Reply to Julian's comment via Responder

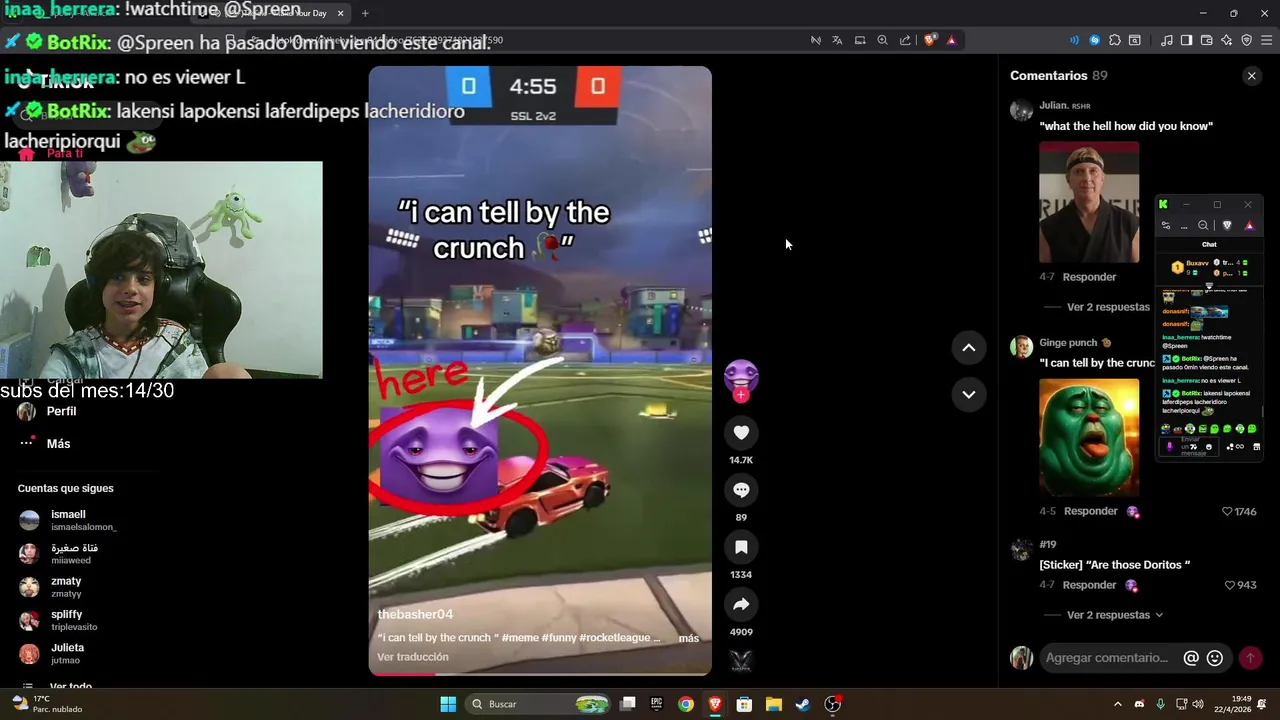click(x=1089, y=277)
